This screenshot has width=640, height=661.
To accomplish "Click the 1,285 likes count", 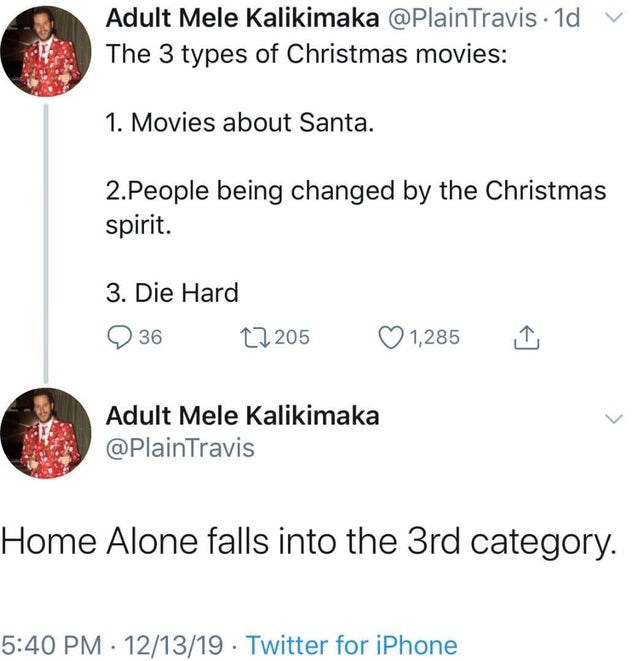I will [435, 338].
